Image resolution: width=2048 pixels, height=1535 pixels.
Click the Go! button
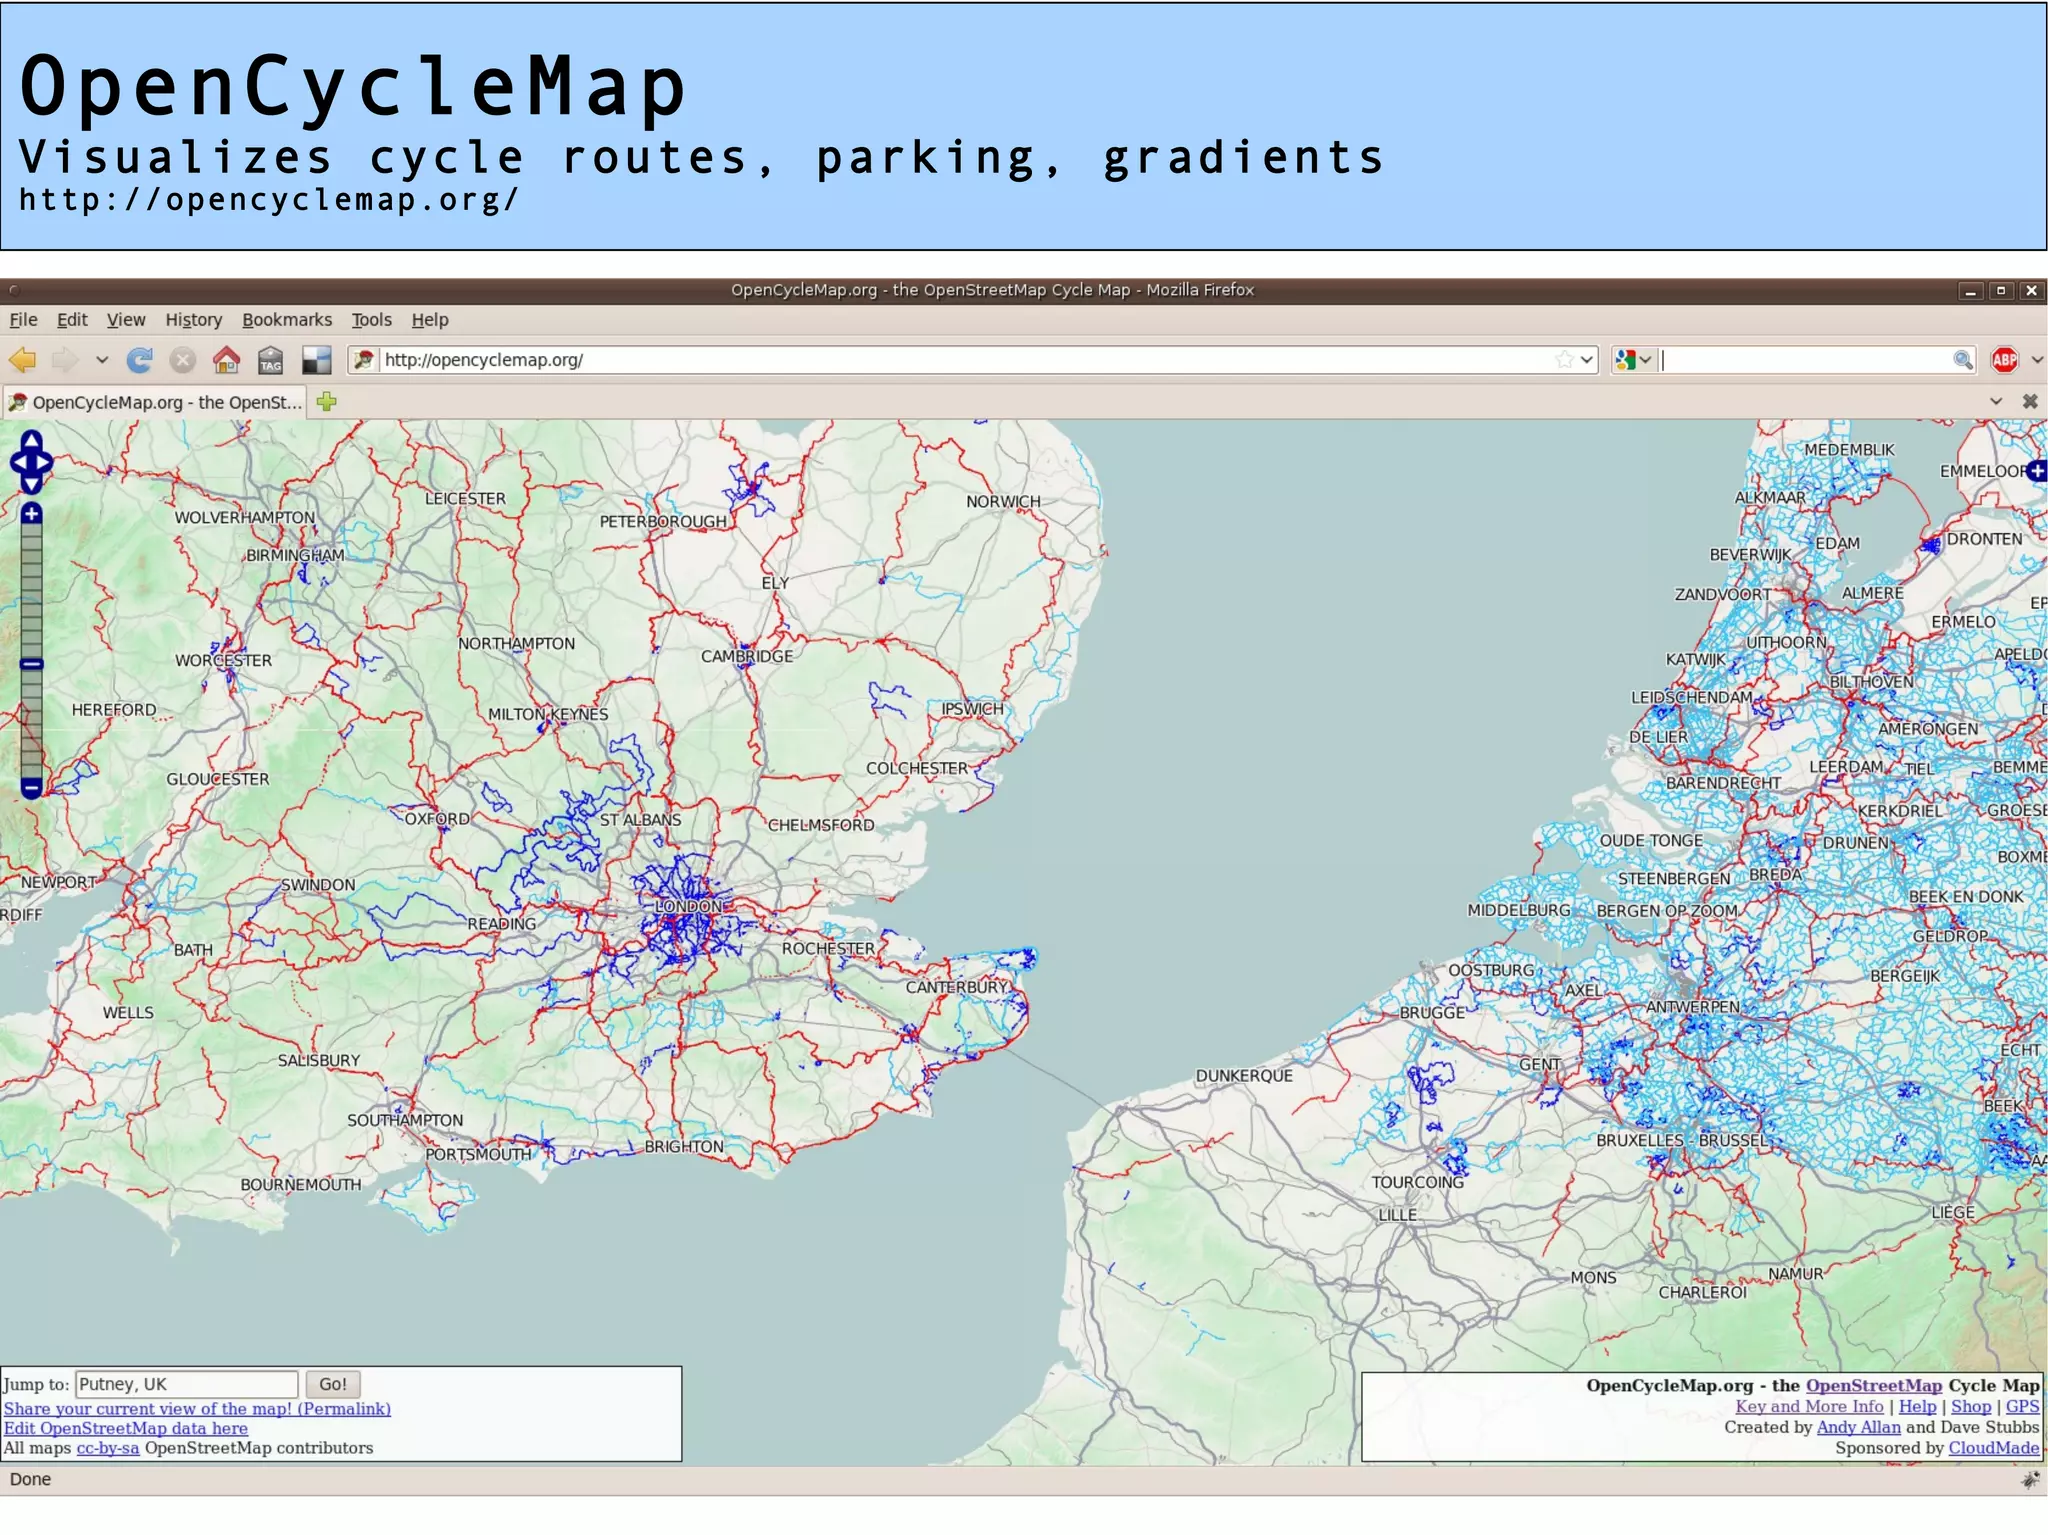(x=332, y=1384)
